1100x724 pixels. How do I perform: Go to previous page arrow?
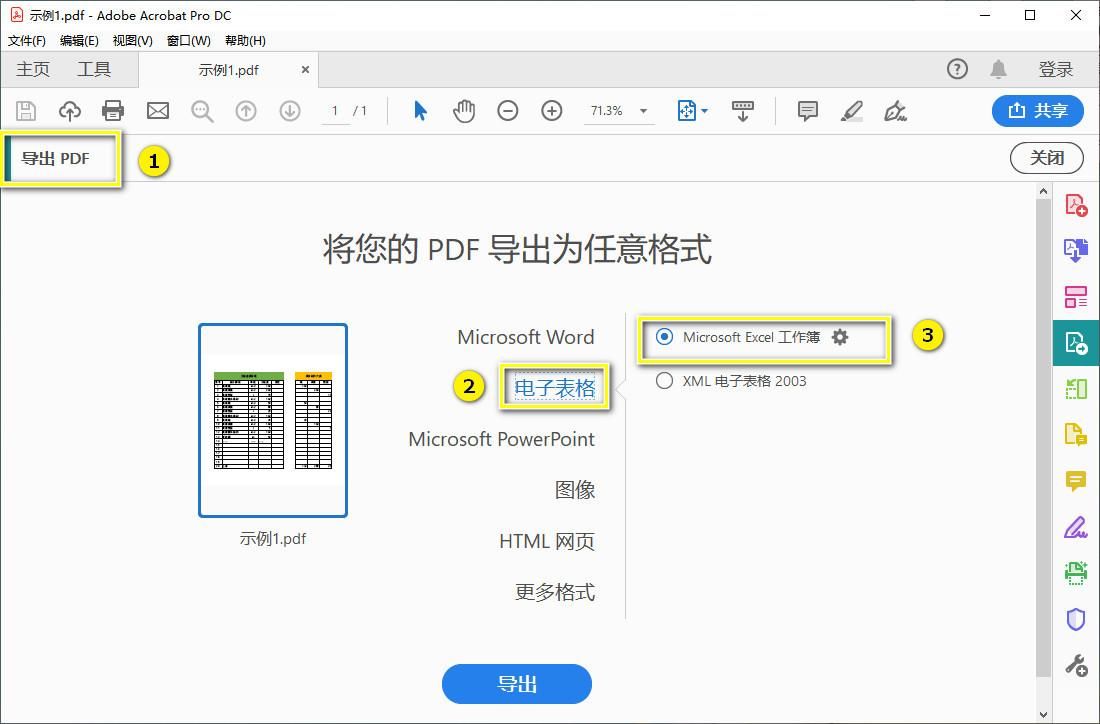click(x=246, y=111)
